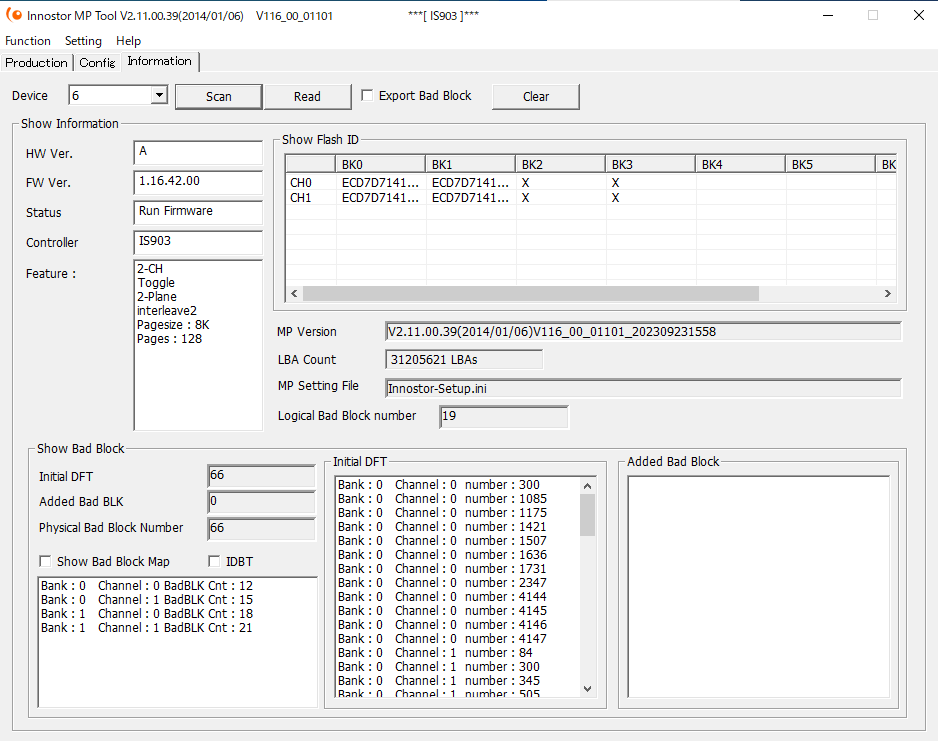Select BadBLK Cnt 21 line
The width and height of the screenshot is (938, 741).
(147, 628)
